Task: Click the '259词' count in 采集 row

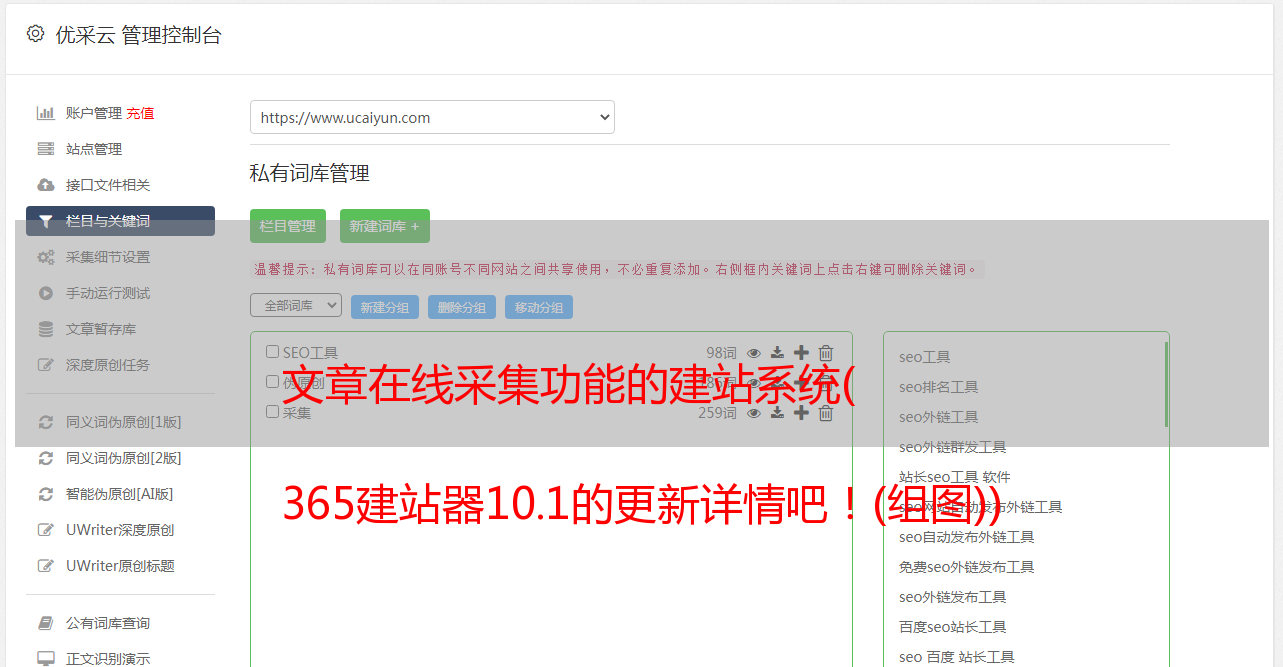Action: (718, 413)
